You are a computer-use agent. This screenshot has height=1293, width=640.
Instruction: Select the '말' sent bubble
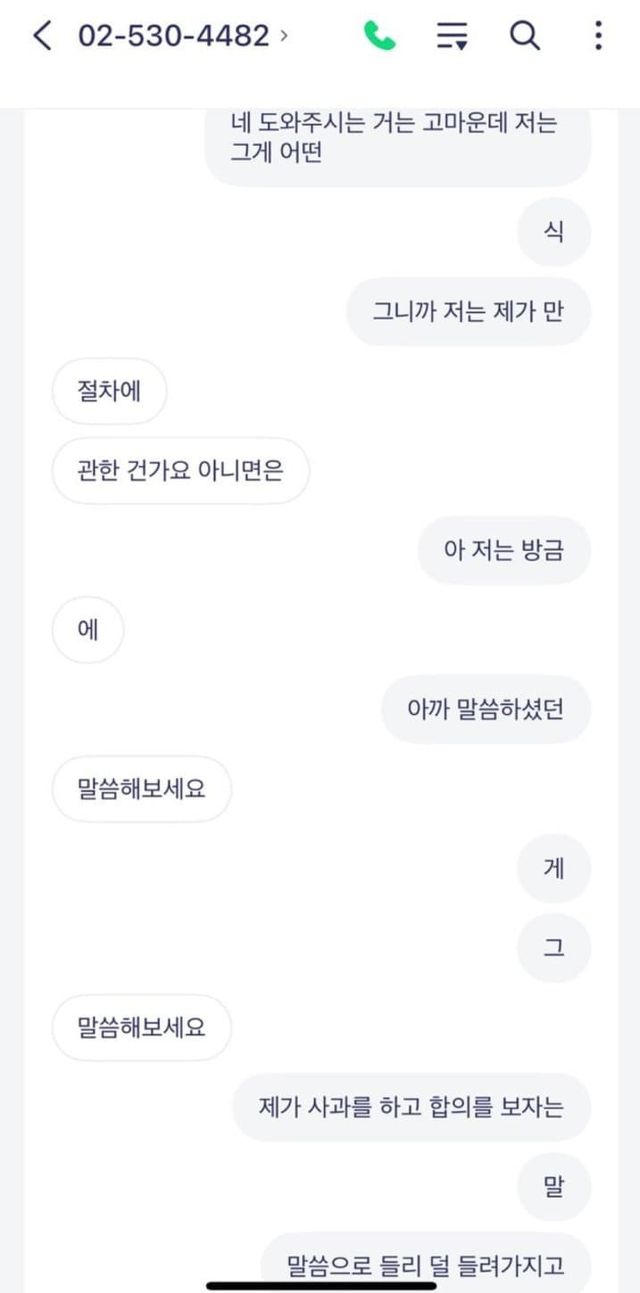(x=554, y=1186)
